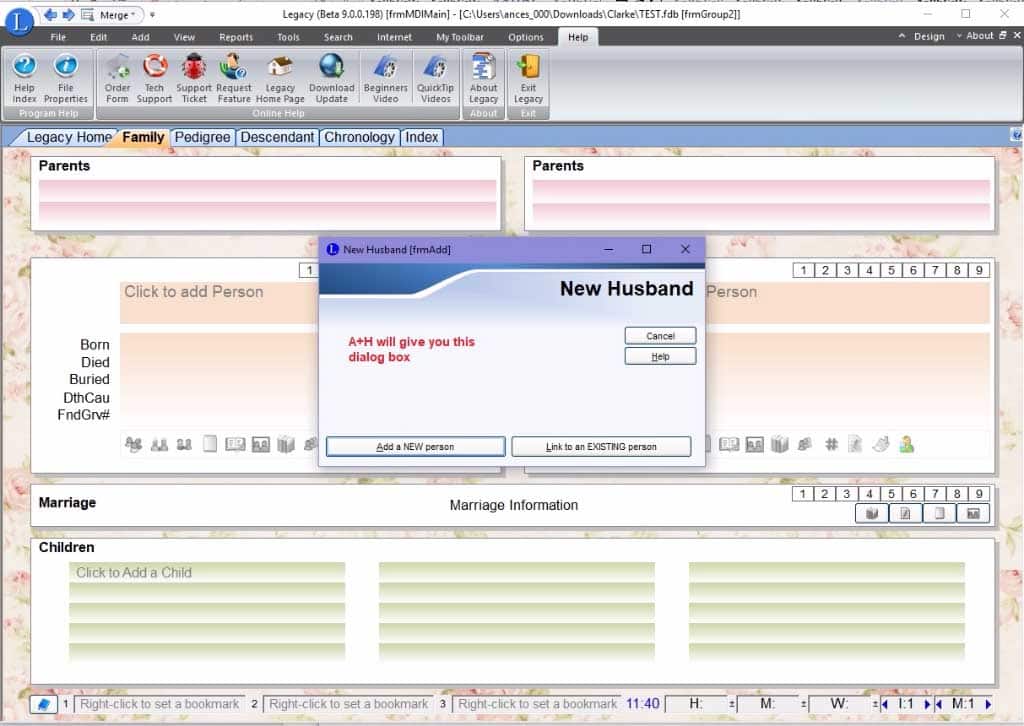Click Cancel in New Husband dialog
The image size is (1024, 726).
(660, 336)
